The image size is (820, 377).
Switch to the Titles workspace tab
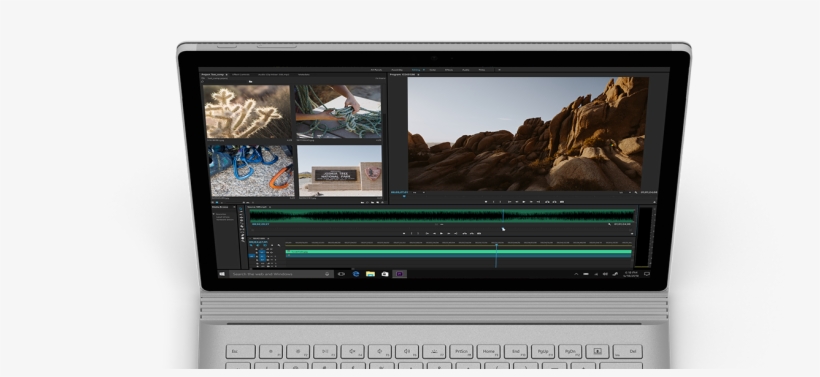click(482, 70)
